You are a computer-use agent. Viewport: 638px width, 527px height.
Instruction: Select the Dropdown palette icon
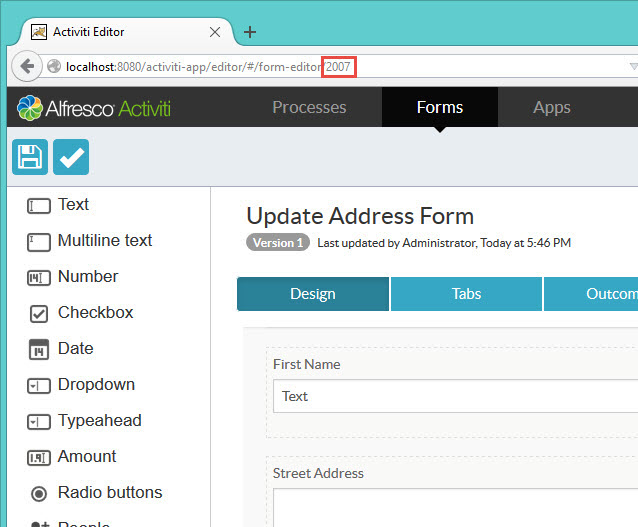(39, 386)
